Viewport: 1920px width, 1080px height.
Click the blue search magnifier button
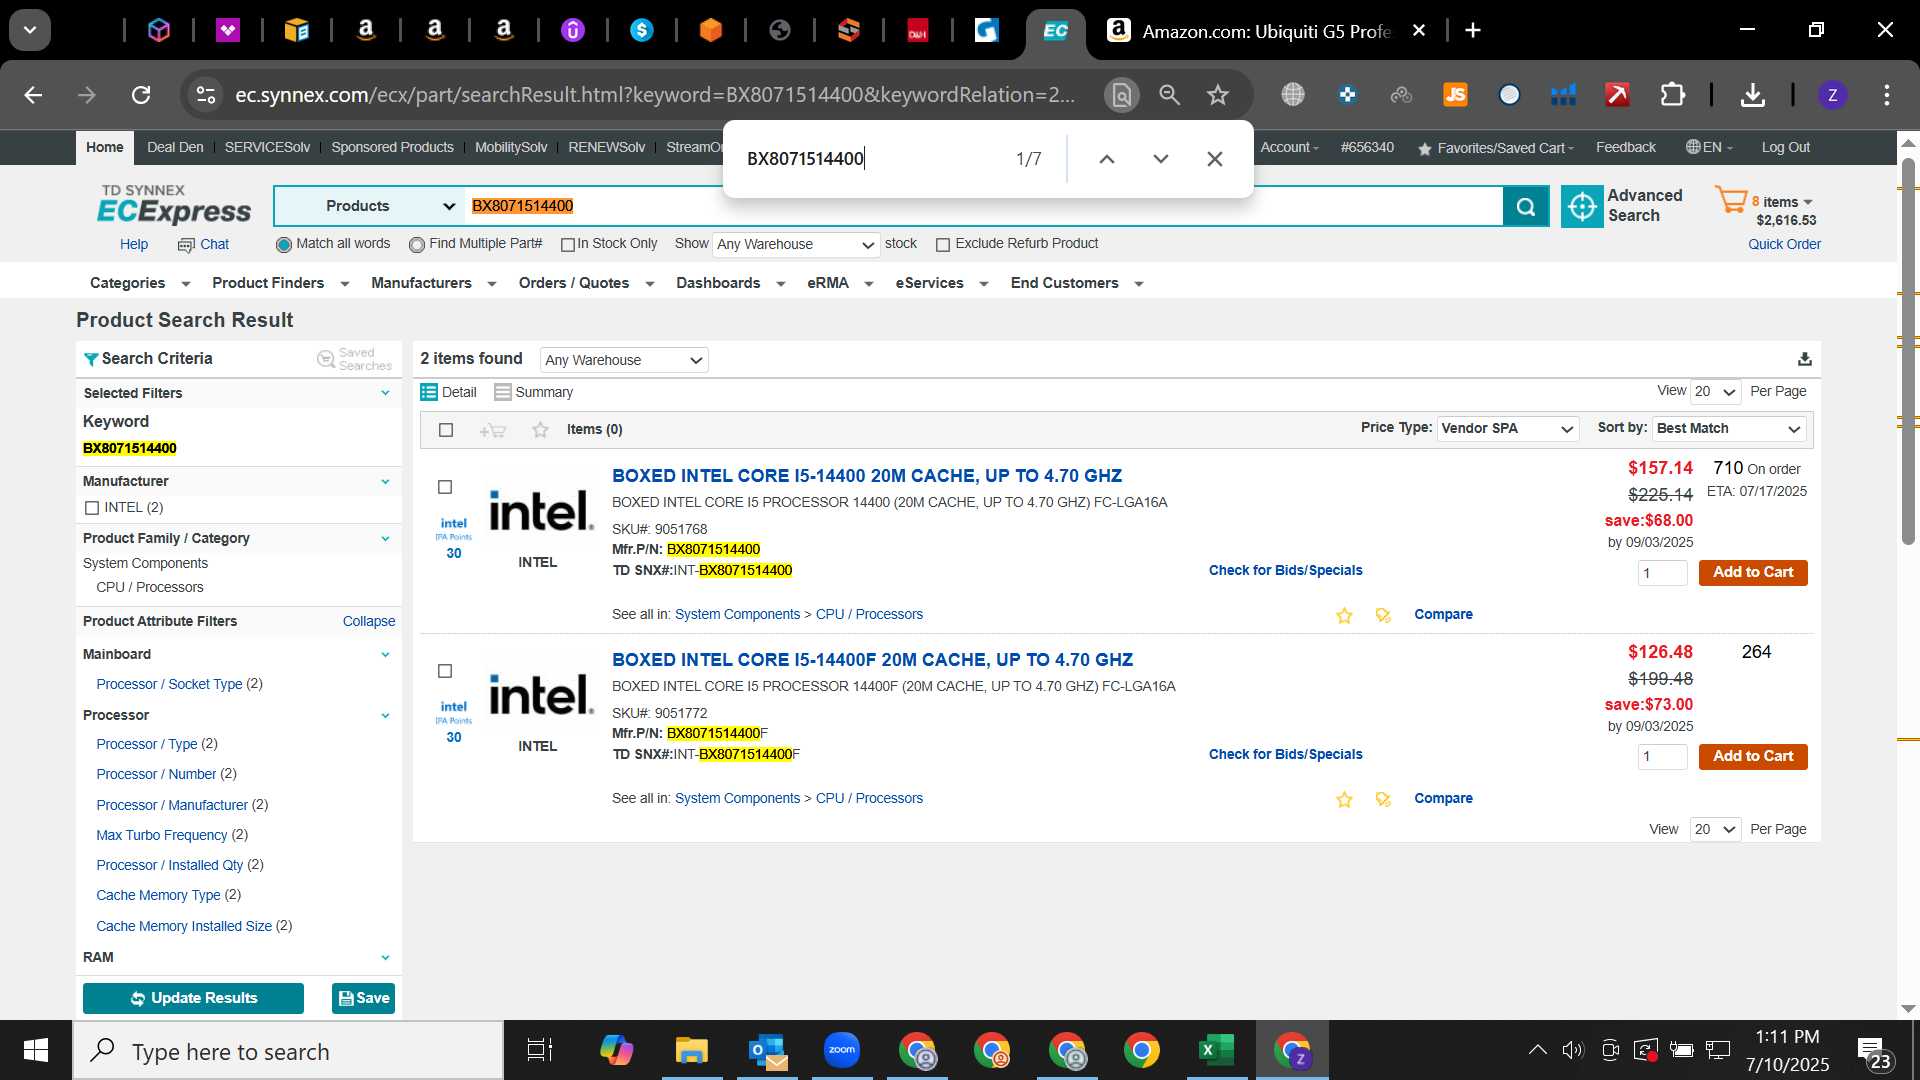click(x=1526, y=206)
